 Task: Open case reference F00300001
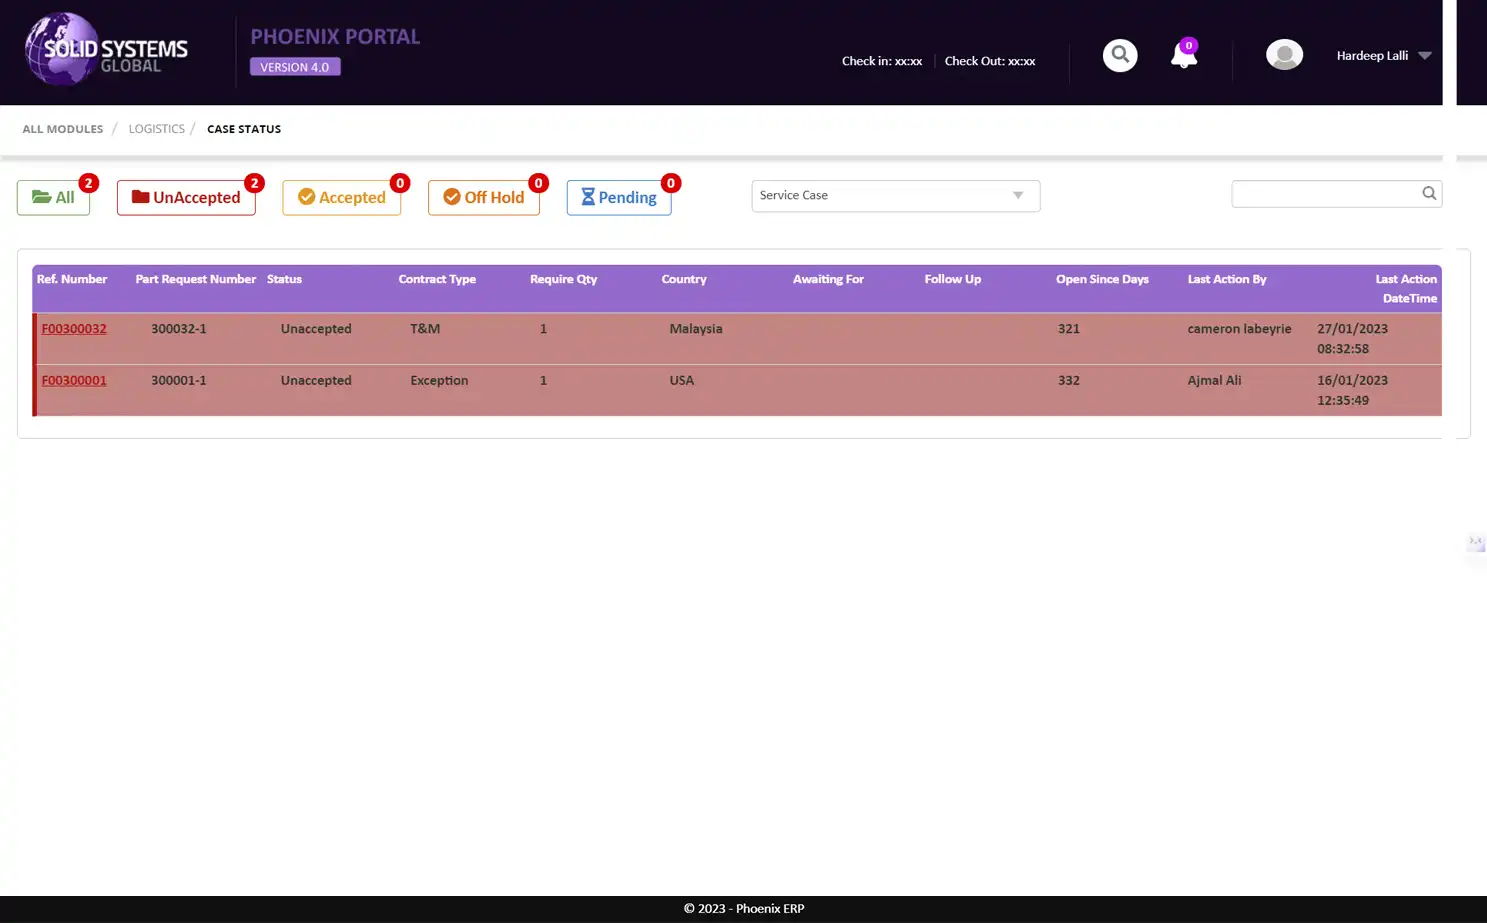pos(74,380)
